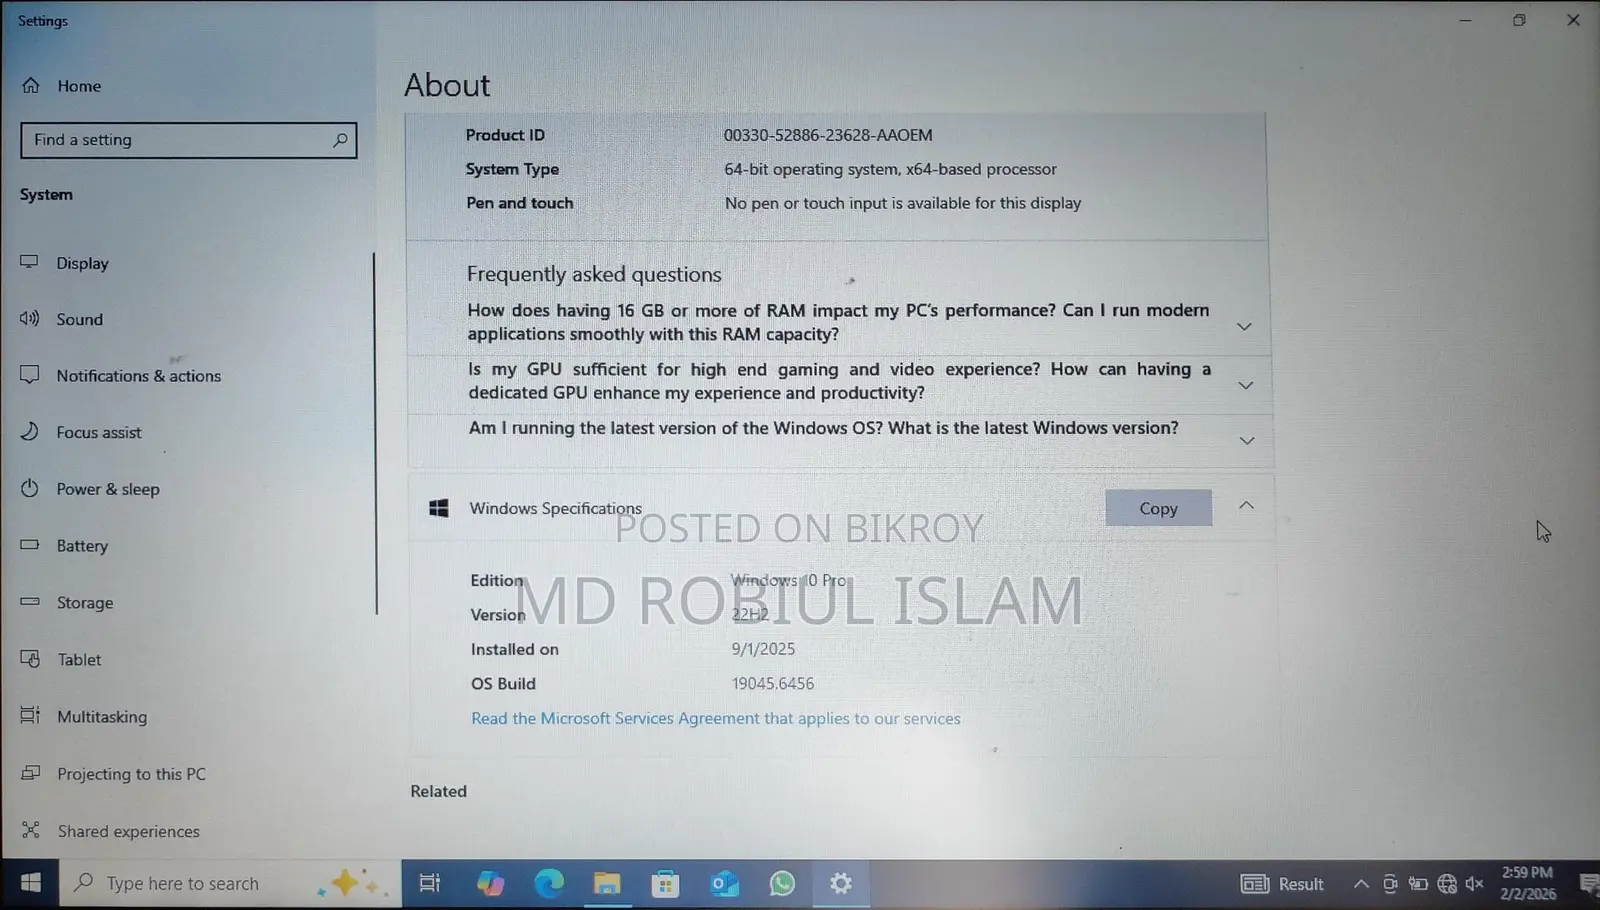The image size is (1600, 910).
Task: Click the About page title
Action: [447, 85]
